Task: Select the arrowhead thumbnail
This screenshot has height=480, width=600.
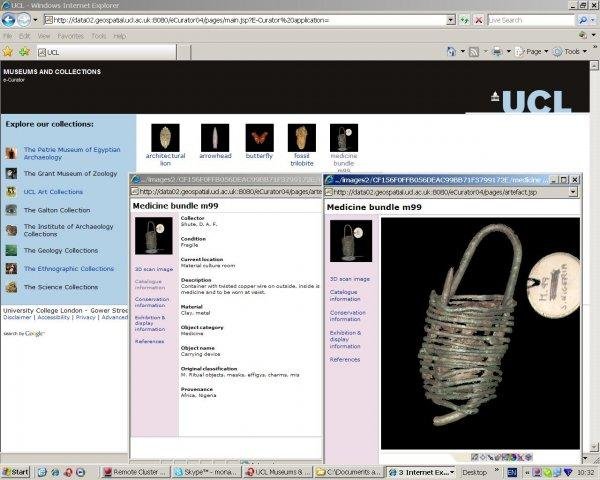Action: click(x=215, y=138)
